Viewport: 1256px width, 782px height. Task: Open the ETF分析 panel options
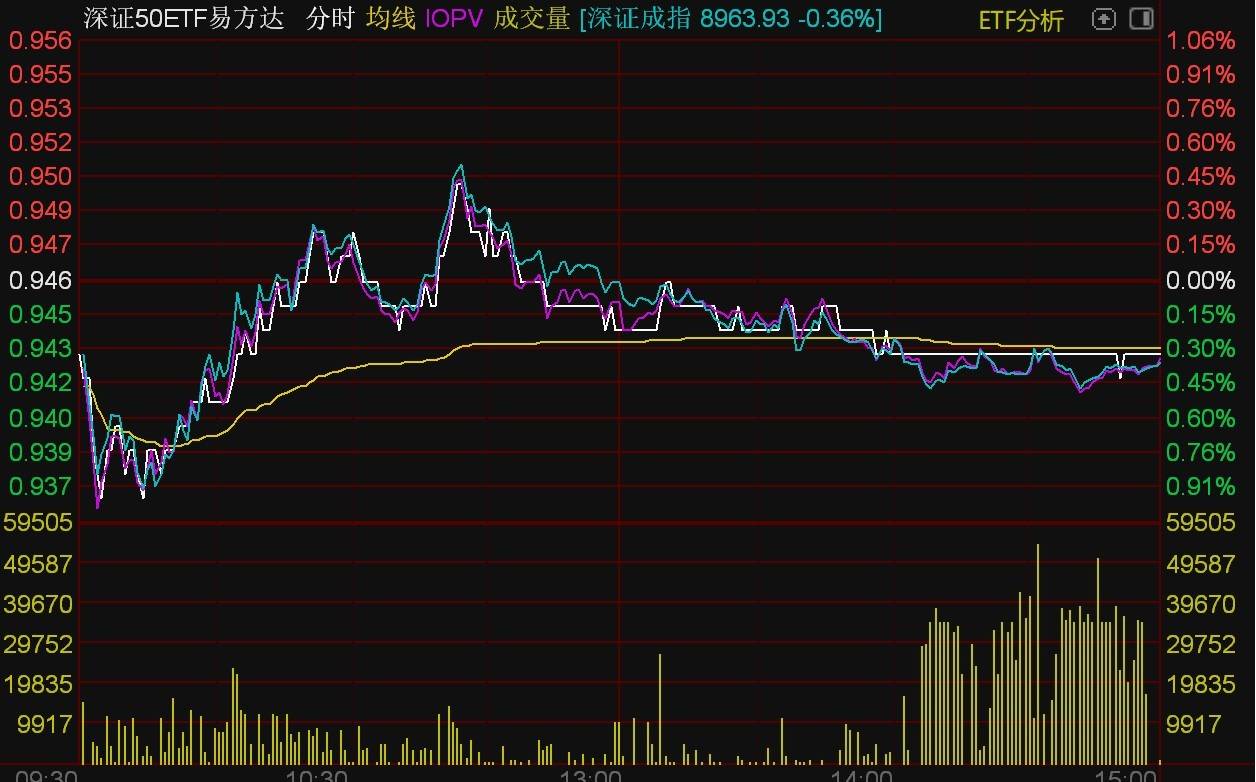coord(1017,18)
